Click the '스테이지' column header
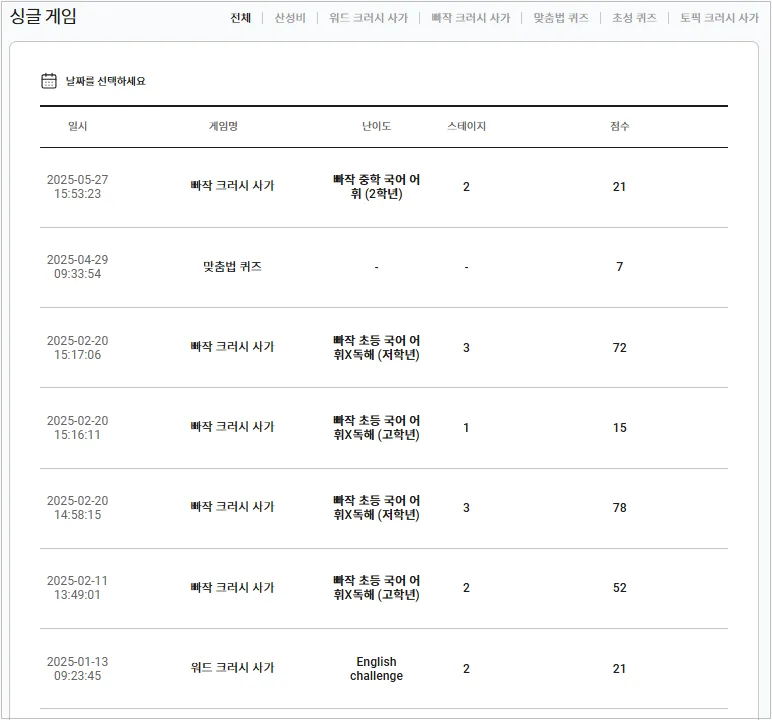Image resolution: width=772 pixels, height=720 pixels. point(466,127)
